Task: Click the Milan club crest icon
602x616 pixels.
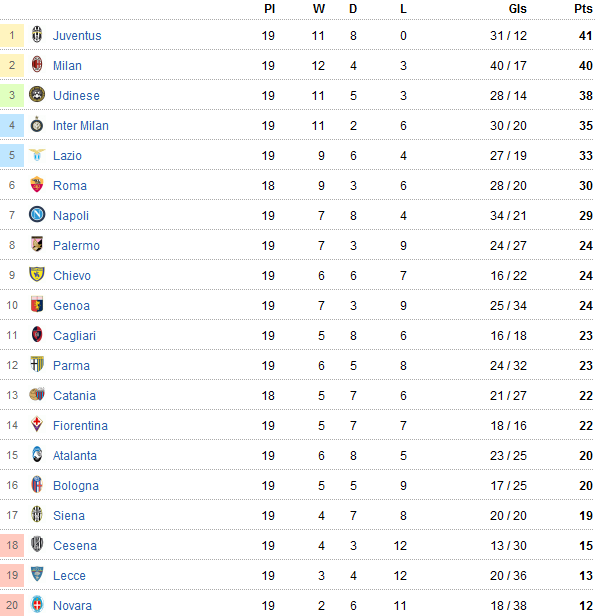Action: pos(37,66)
